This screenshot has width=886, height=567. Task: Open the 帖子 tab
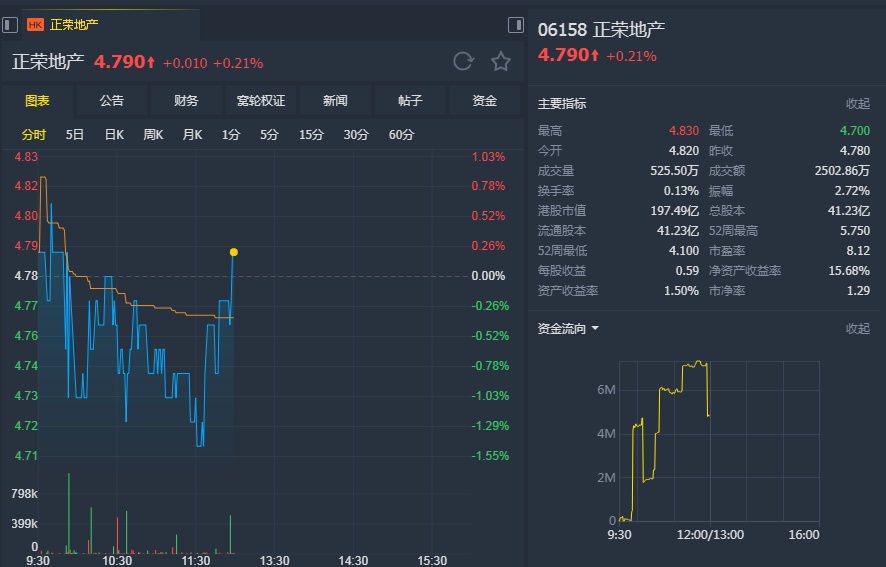pyautogui.click(x=410, y=101)
